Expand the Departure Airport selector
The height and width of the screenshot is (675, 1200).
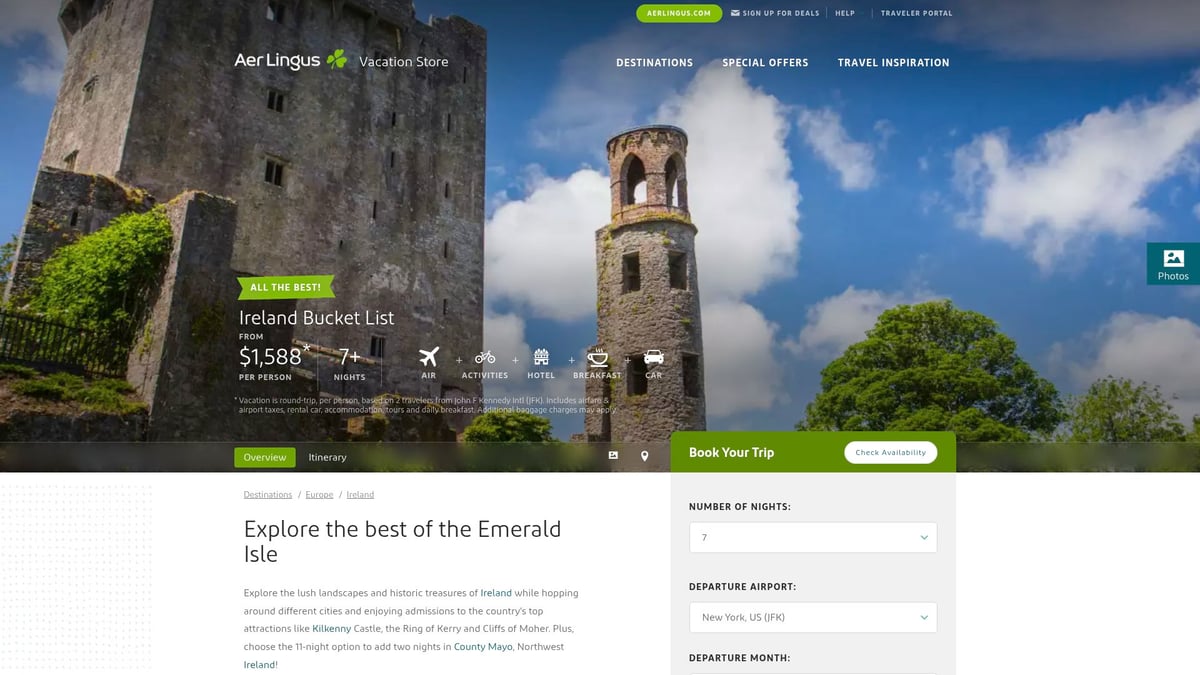pos(812,617)
